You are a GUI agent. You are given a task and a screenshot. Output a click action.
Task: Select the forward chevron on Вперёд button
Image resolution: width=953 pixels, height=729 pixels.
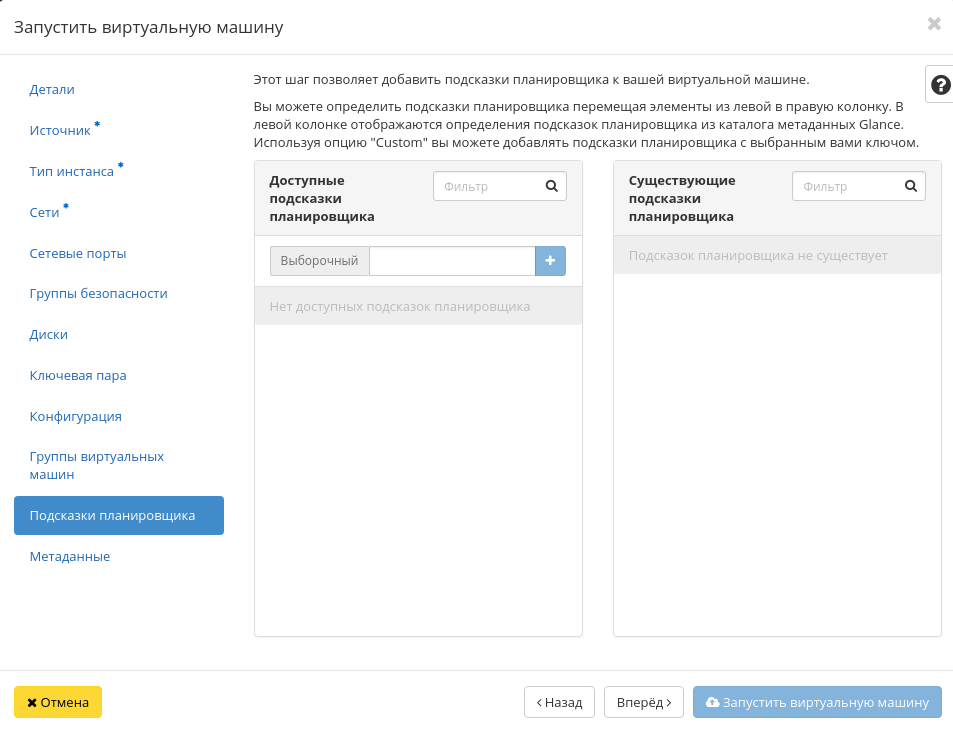click(x=667, y=702)
